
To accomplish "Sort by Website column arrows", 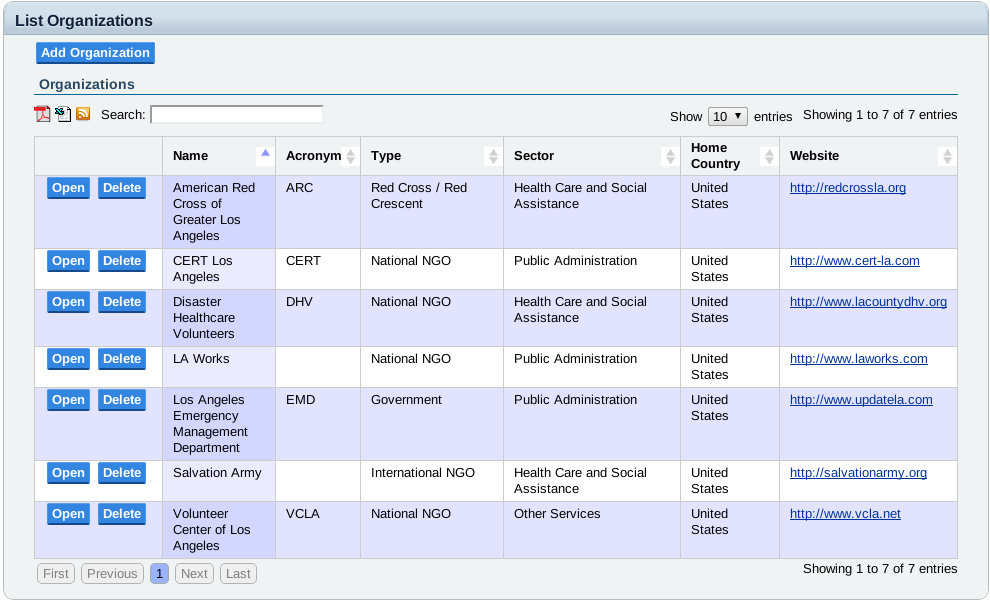I will point(947,156).
